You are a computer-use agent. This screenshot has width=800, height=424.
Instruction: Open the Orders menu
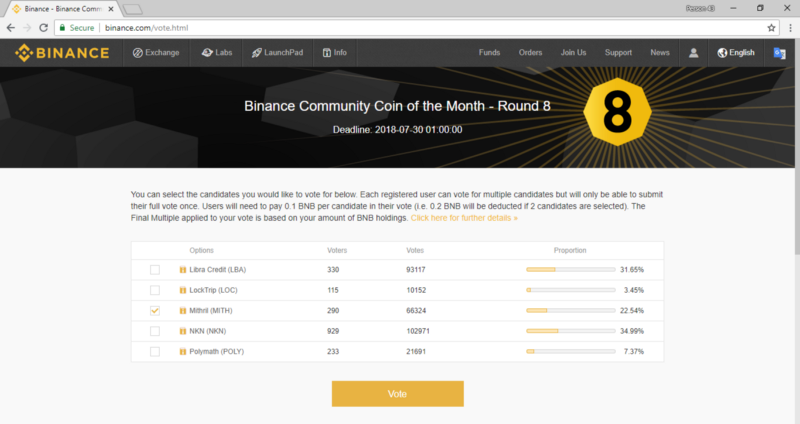click(x=530, y=53)
